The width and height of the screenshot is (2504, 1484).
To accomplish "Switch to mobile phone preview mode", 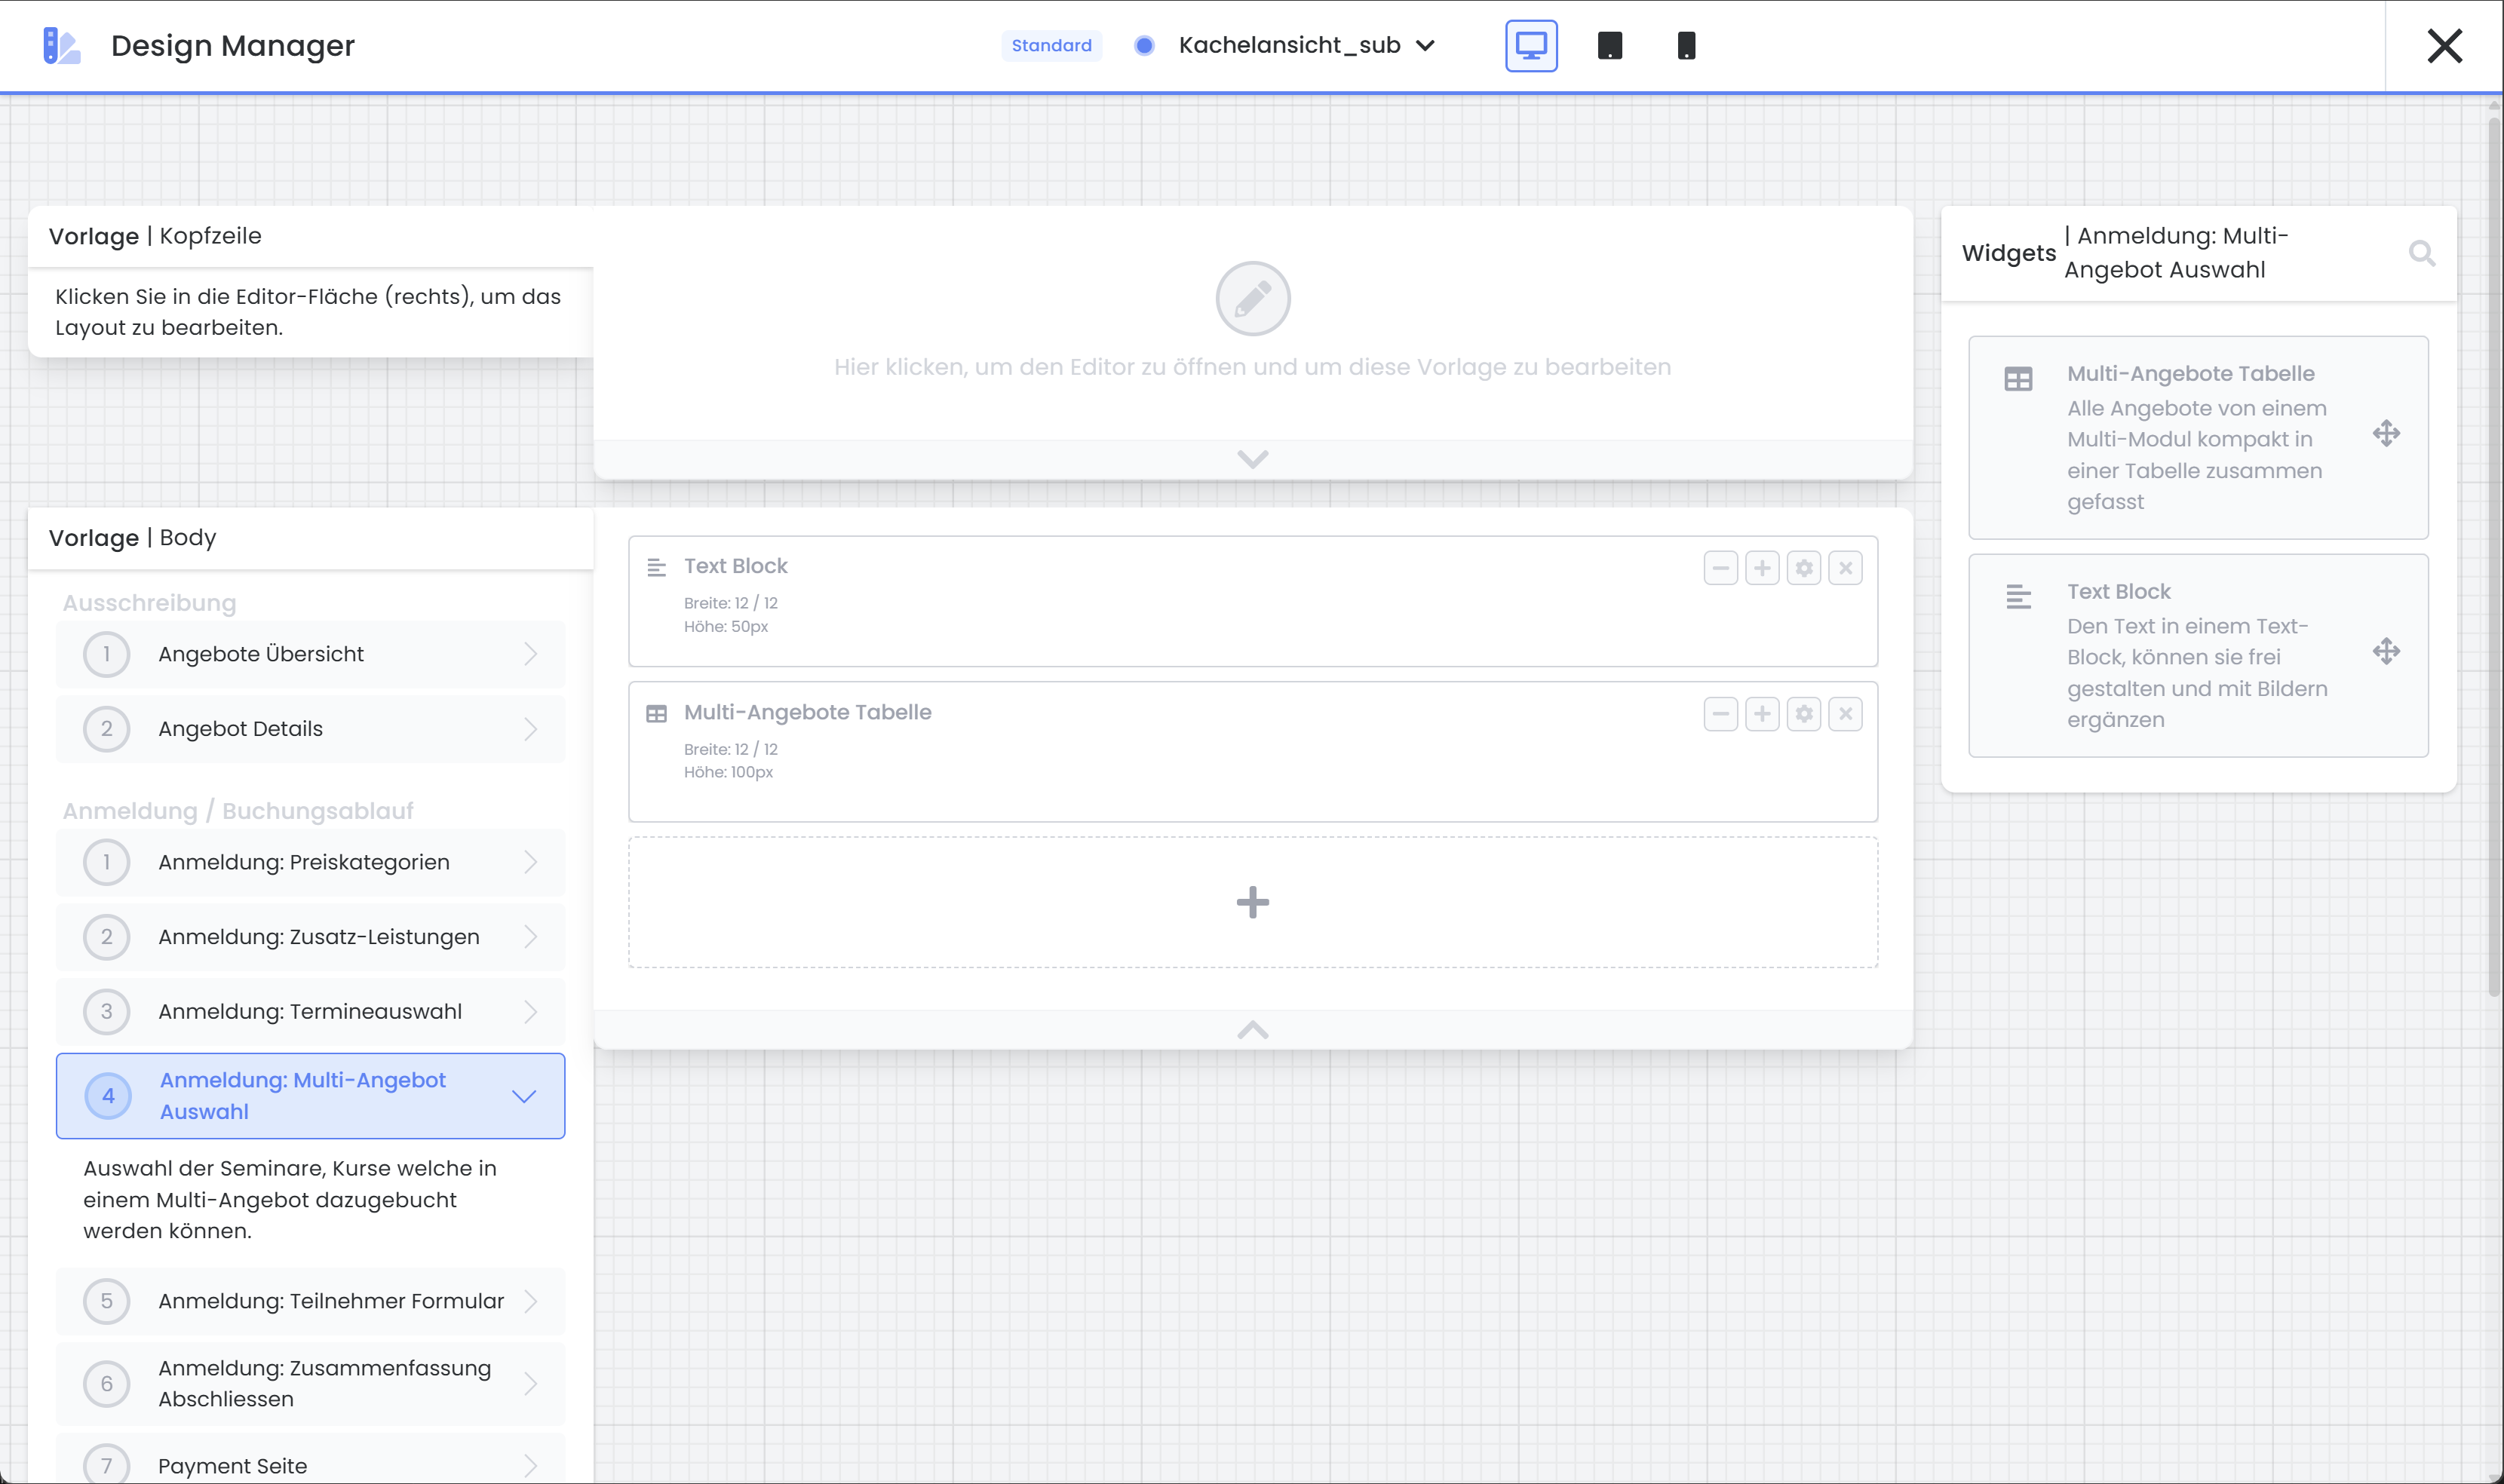I will pos(1686,46).
